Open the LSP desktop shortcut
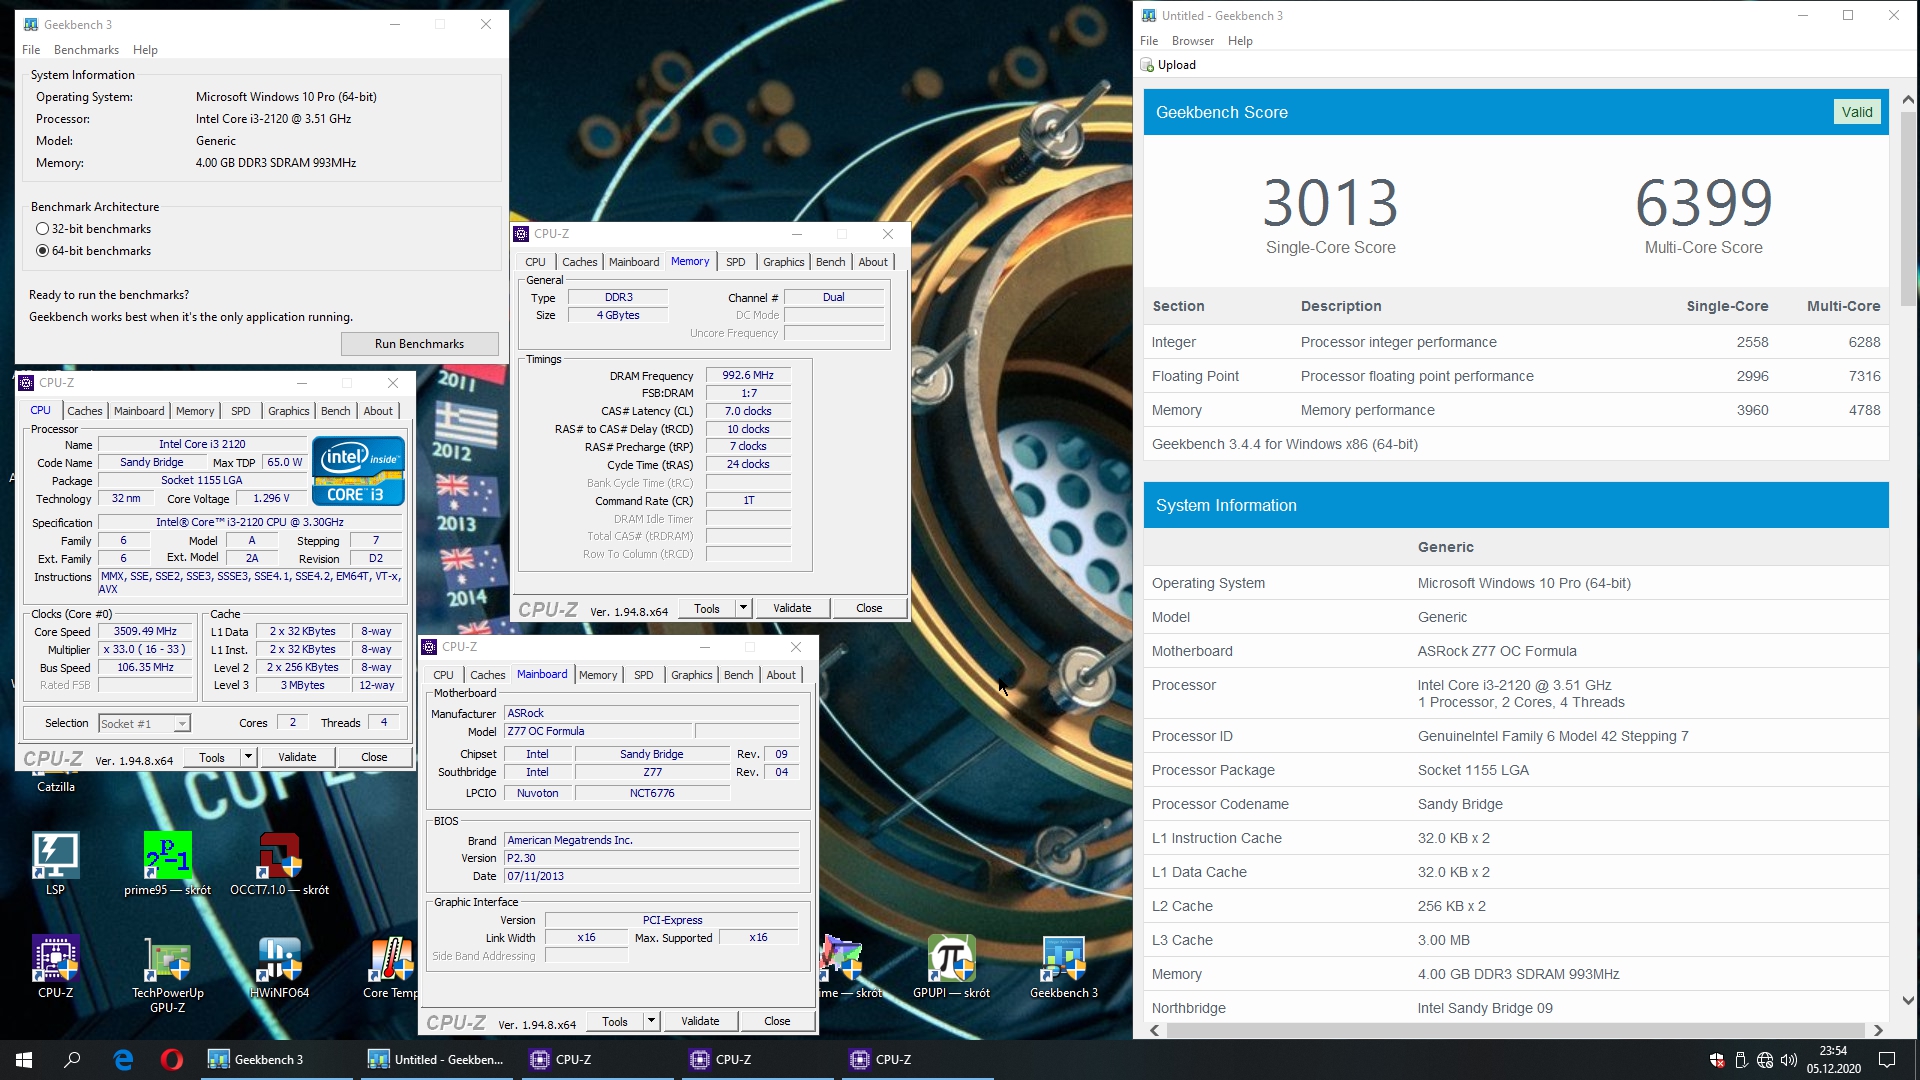This screenshot has height=1080, width=1920. pyautogui.click(x=55, y=864)
